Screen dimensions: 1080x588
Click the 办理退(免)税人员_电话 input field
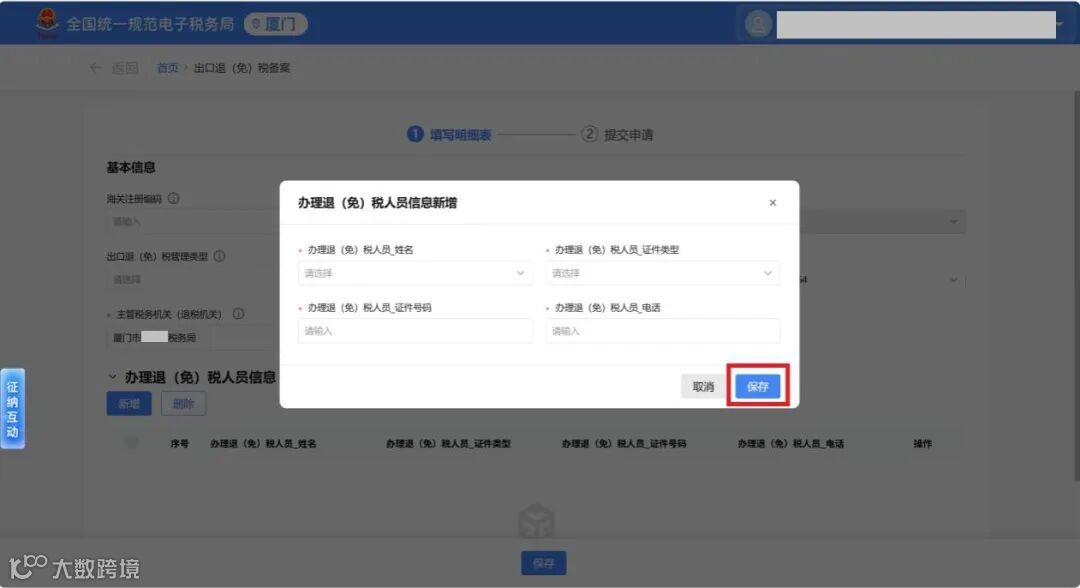(663, 331)
